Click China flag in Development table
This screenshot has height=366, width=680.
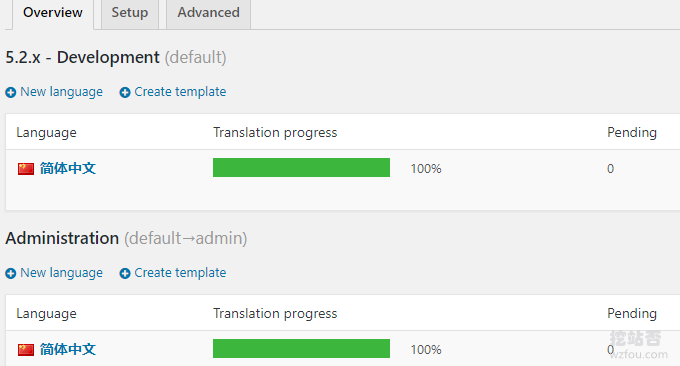[26, 169]
